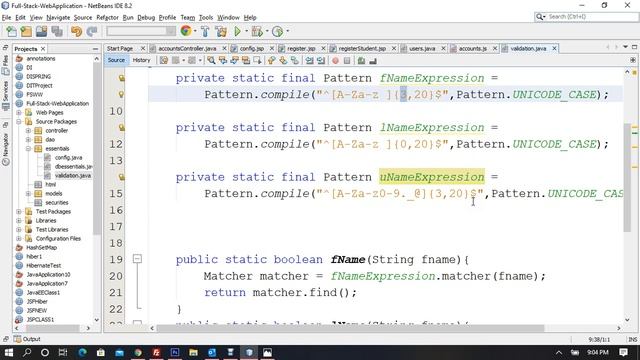Expand the Test Packages node
The height and width of the screenshot is (360, 640).
pyautogui.click(x=19, y=211)
